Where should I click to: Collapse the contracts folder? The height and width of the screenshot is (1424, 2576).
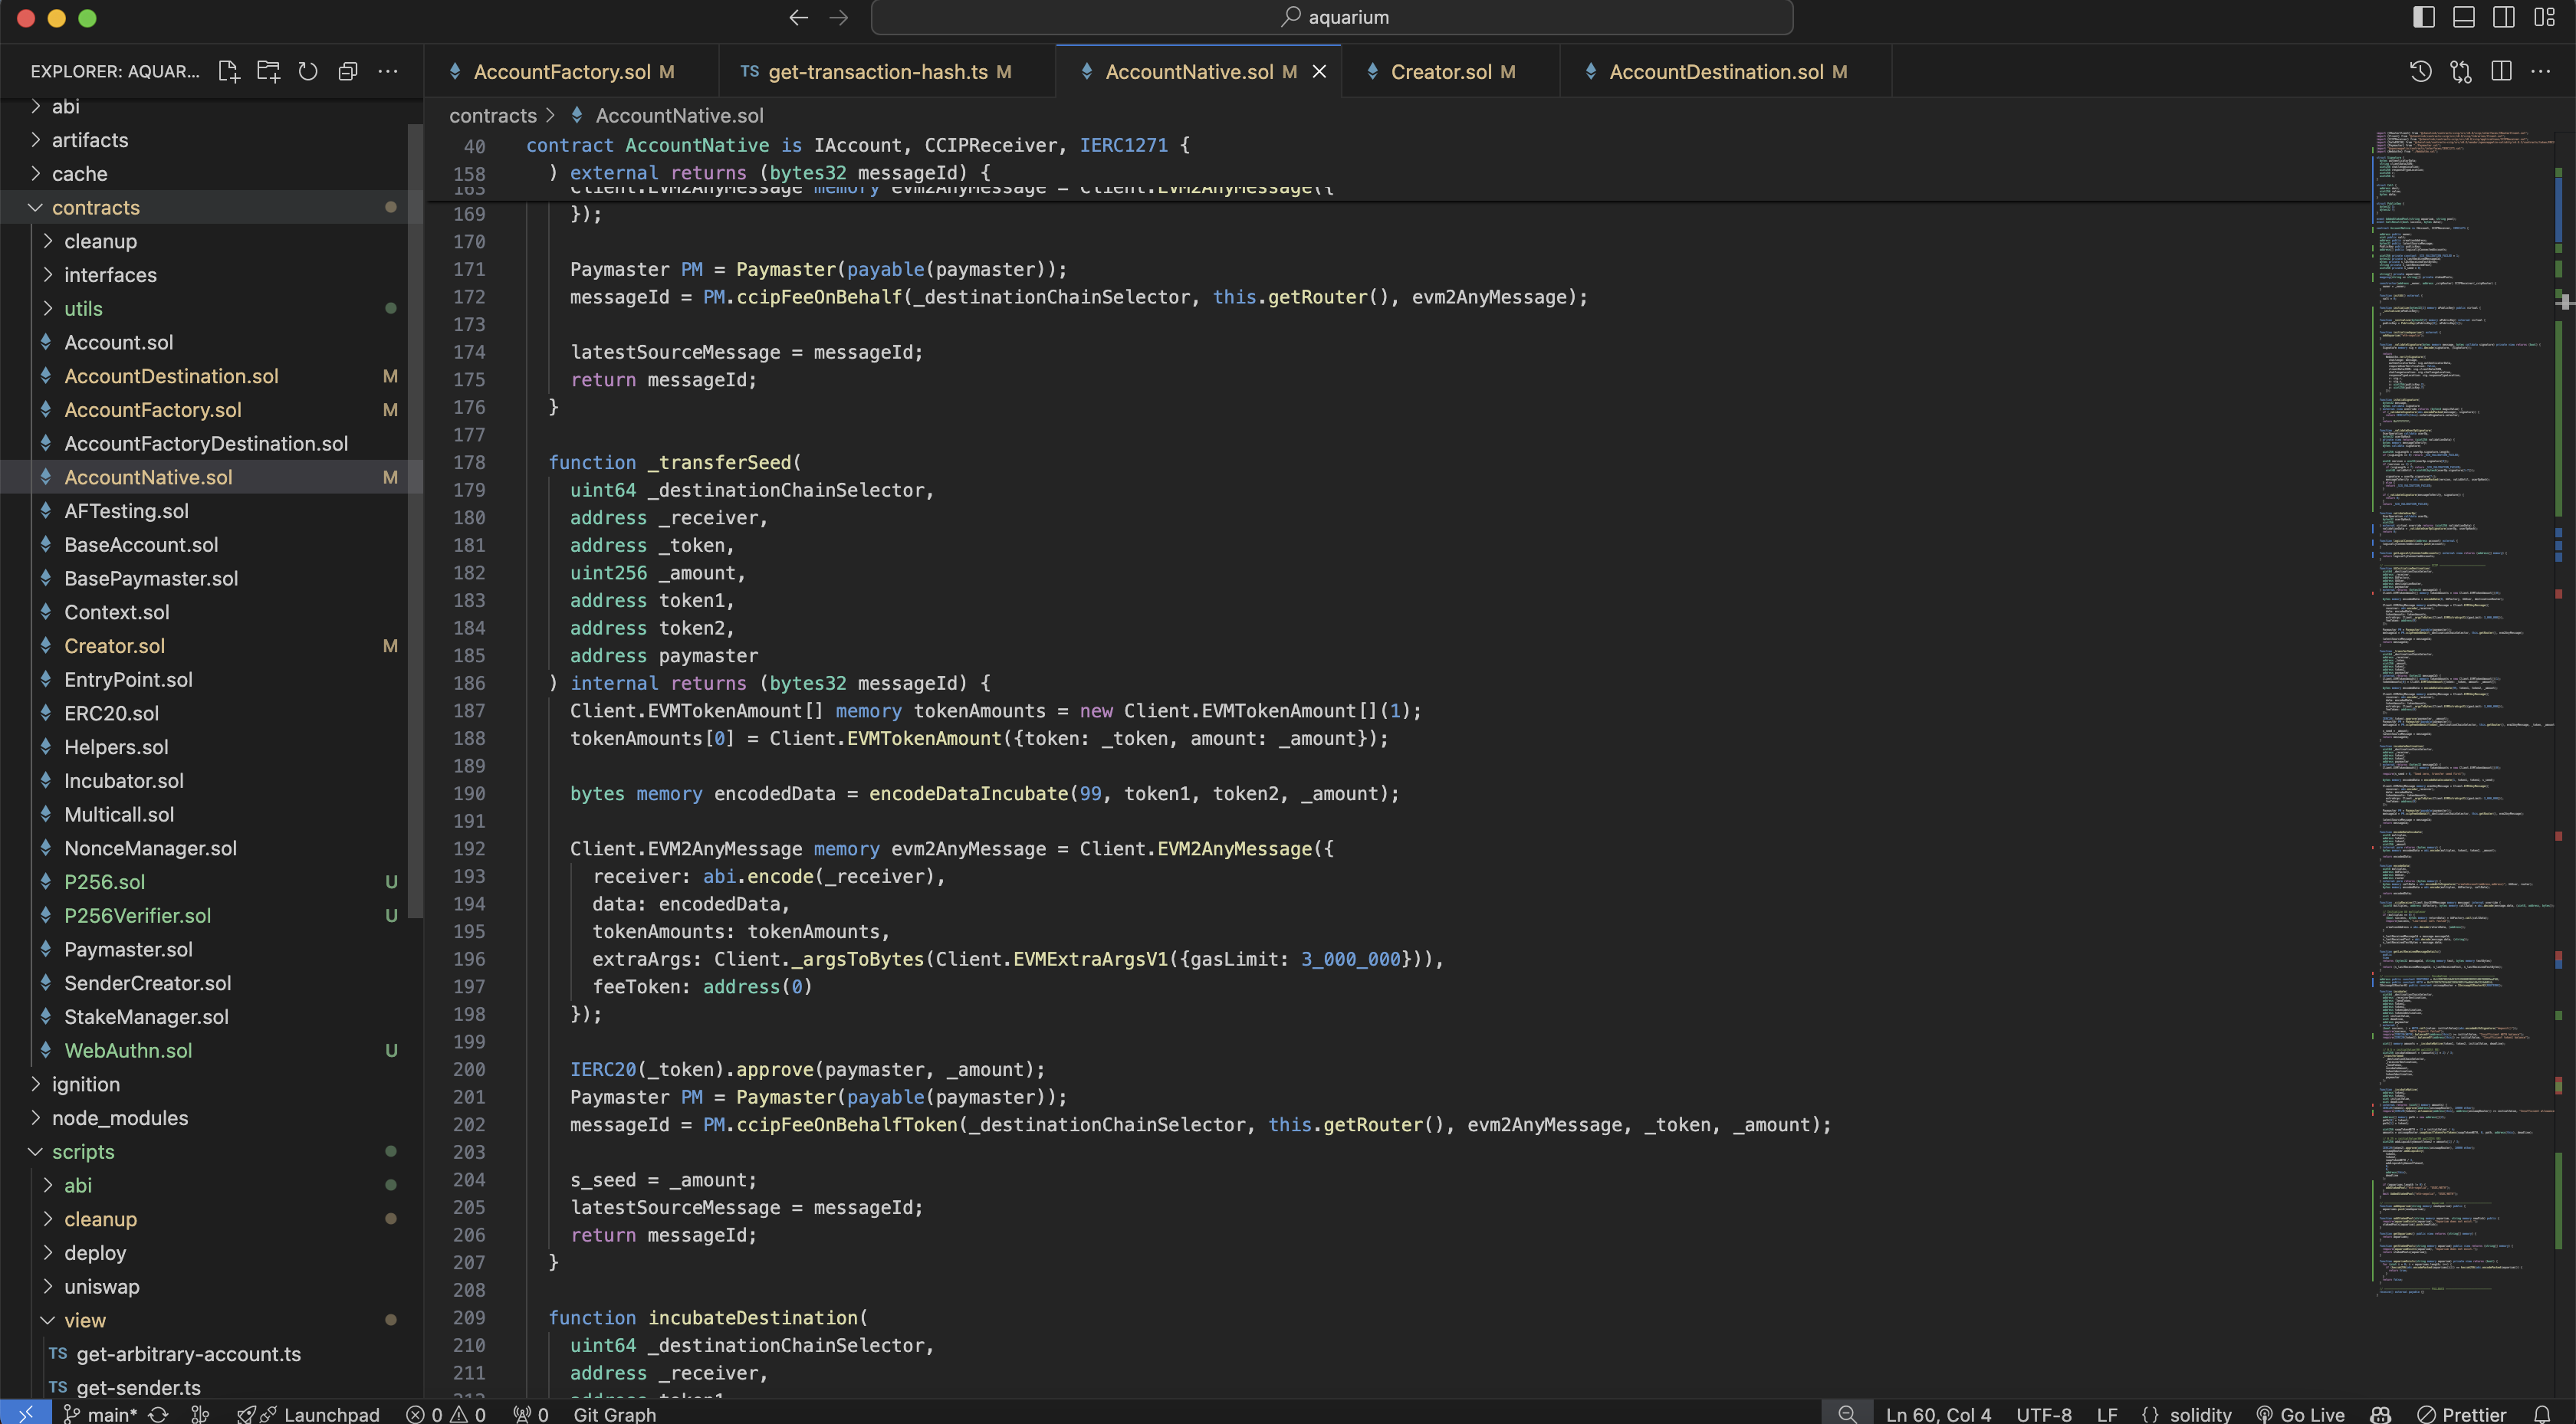click(x=95, y=207)
